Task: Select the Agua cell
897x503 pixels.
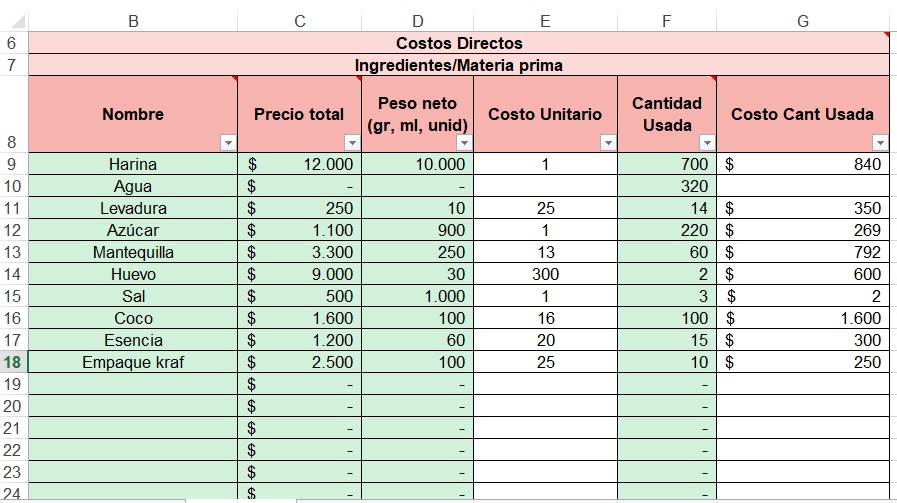Action: [x=133, y=186]
